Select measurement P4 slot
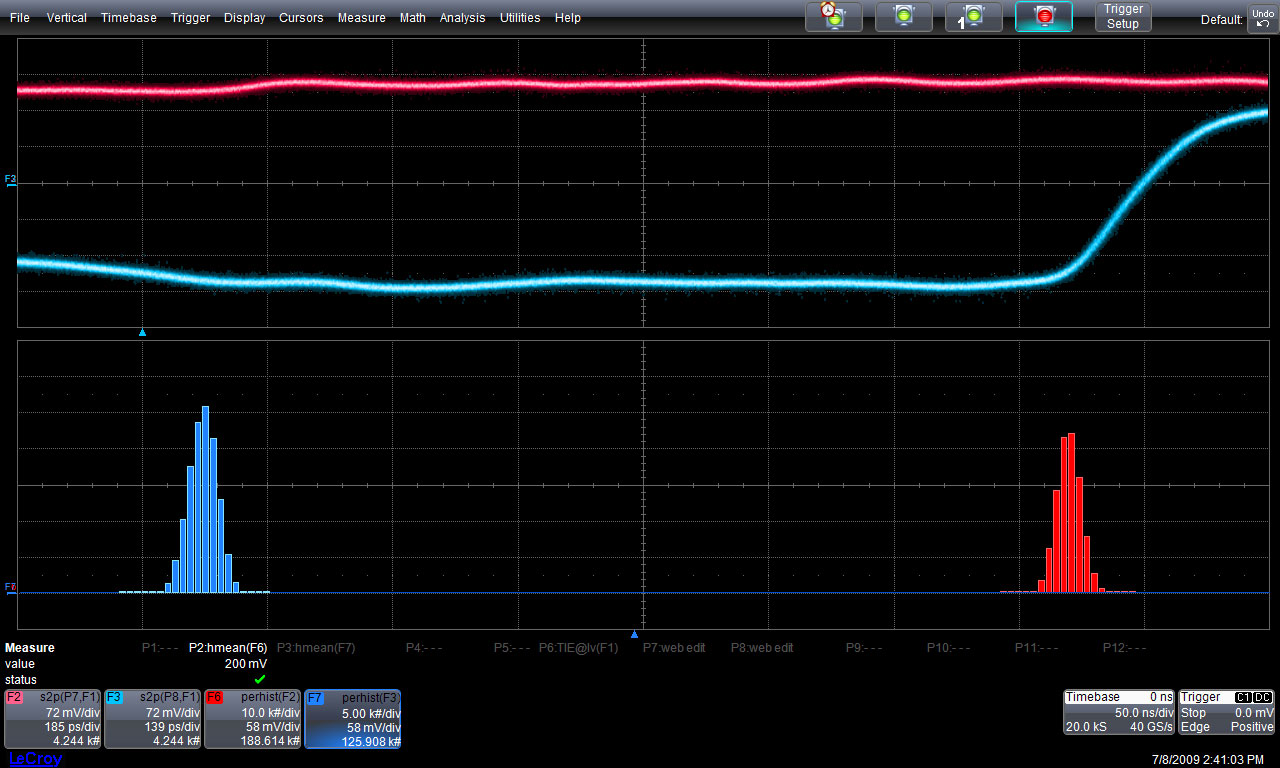 click(425, 648)
